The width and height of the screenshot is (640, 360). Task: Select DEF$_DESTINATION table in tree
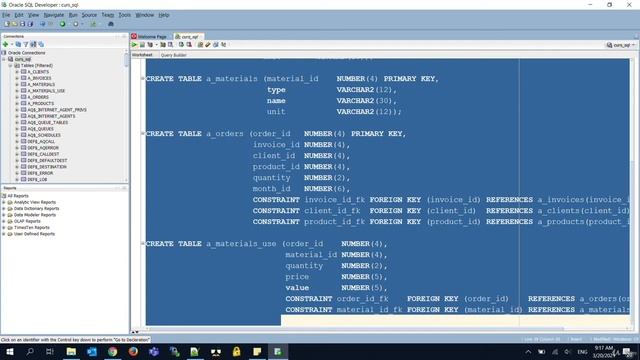(47, 167)
